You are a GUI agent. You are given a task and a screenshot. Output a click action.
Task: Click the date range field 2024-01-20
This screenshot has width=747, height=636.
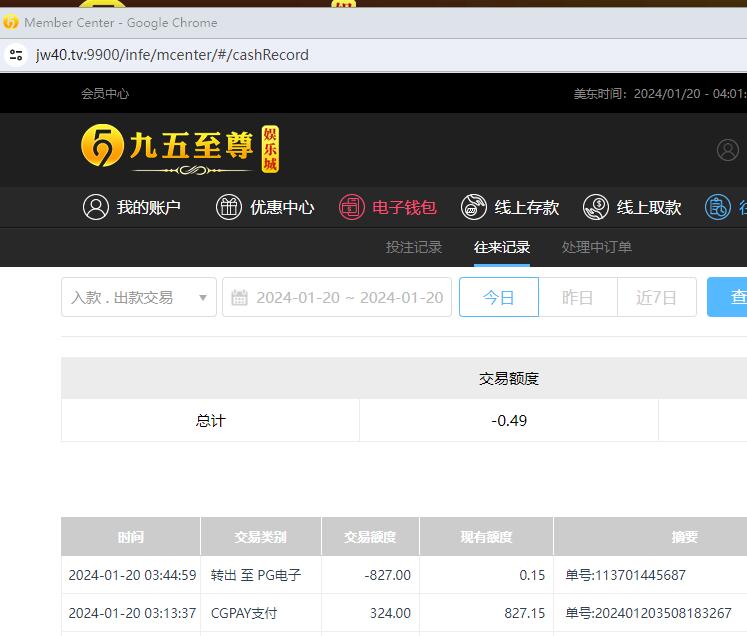pyautogui.click(x=337, y=297)
